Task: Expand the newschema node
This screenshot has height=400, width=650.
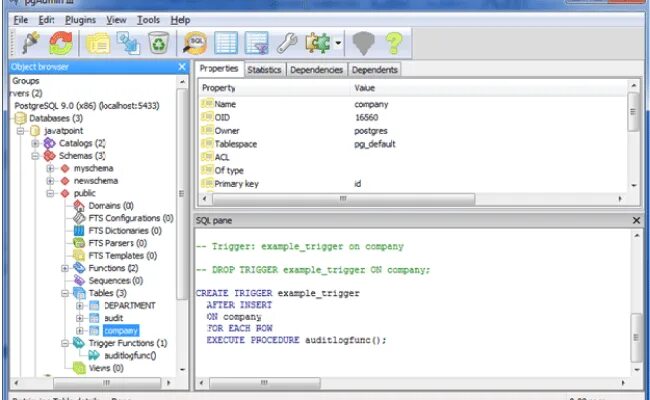Action: (50, 181)
